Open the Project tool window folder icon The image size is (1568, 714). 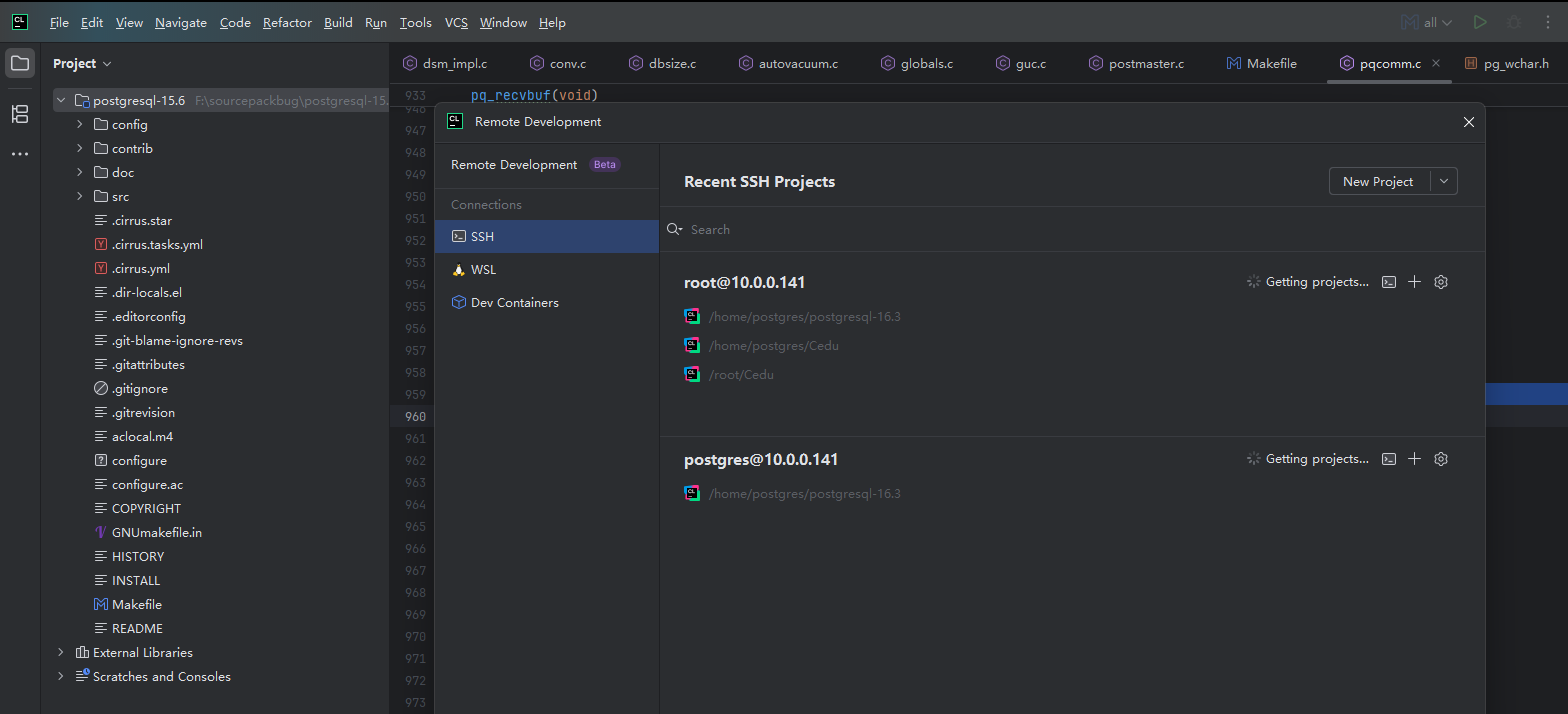20,63
